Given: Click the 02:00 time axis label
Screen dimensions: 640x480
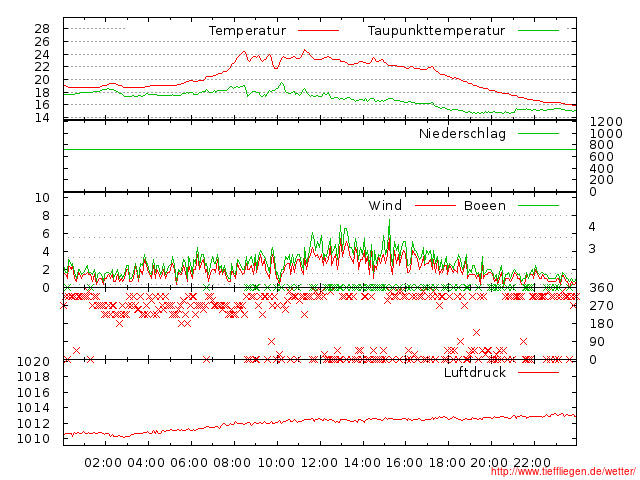Looking at the screenshot, I should coord(103,463).
